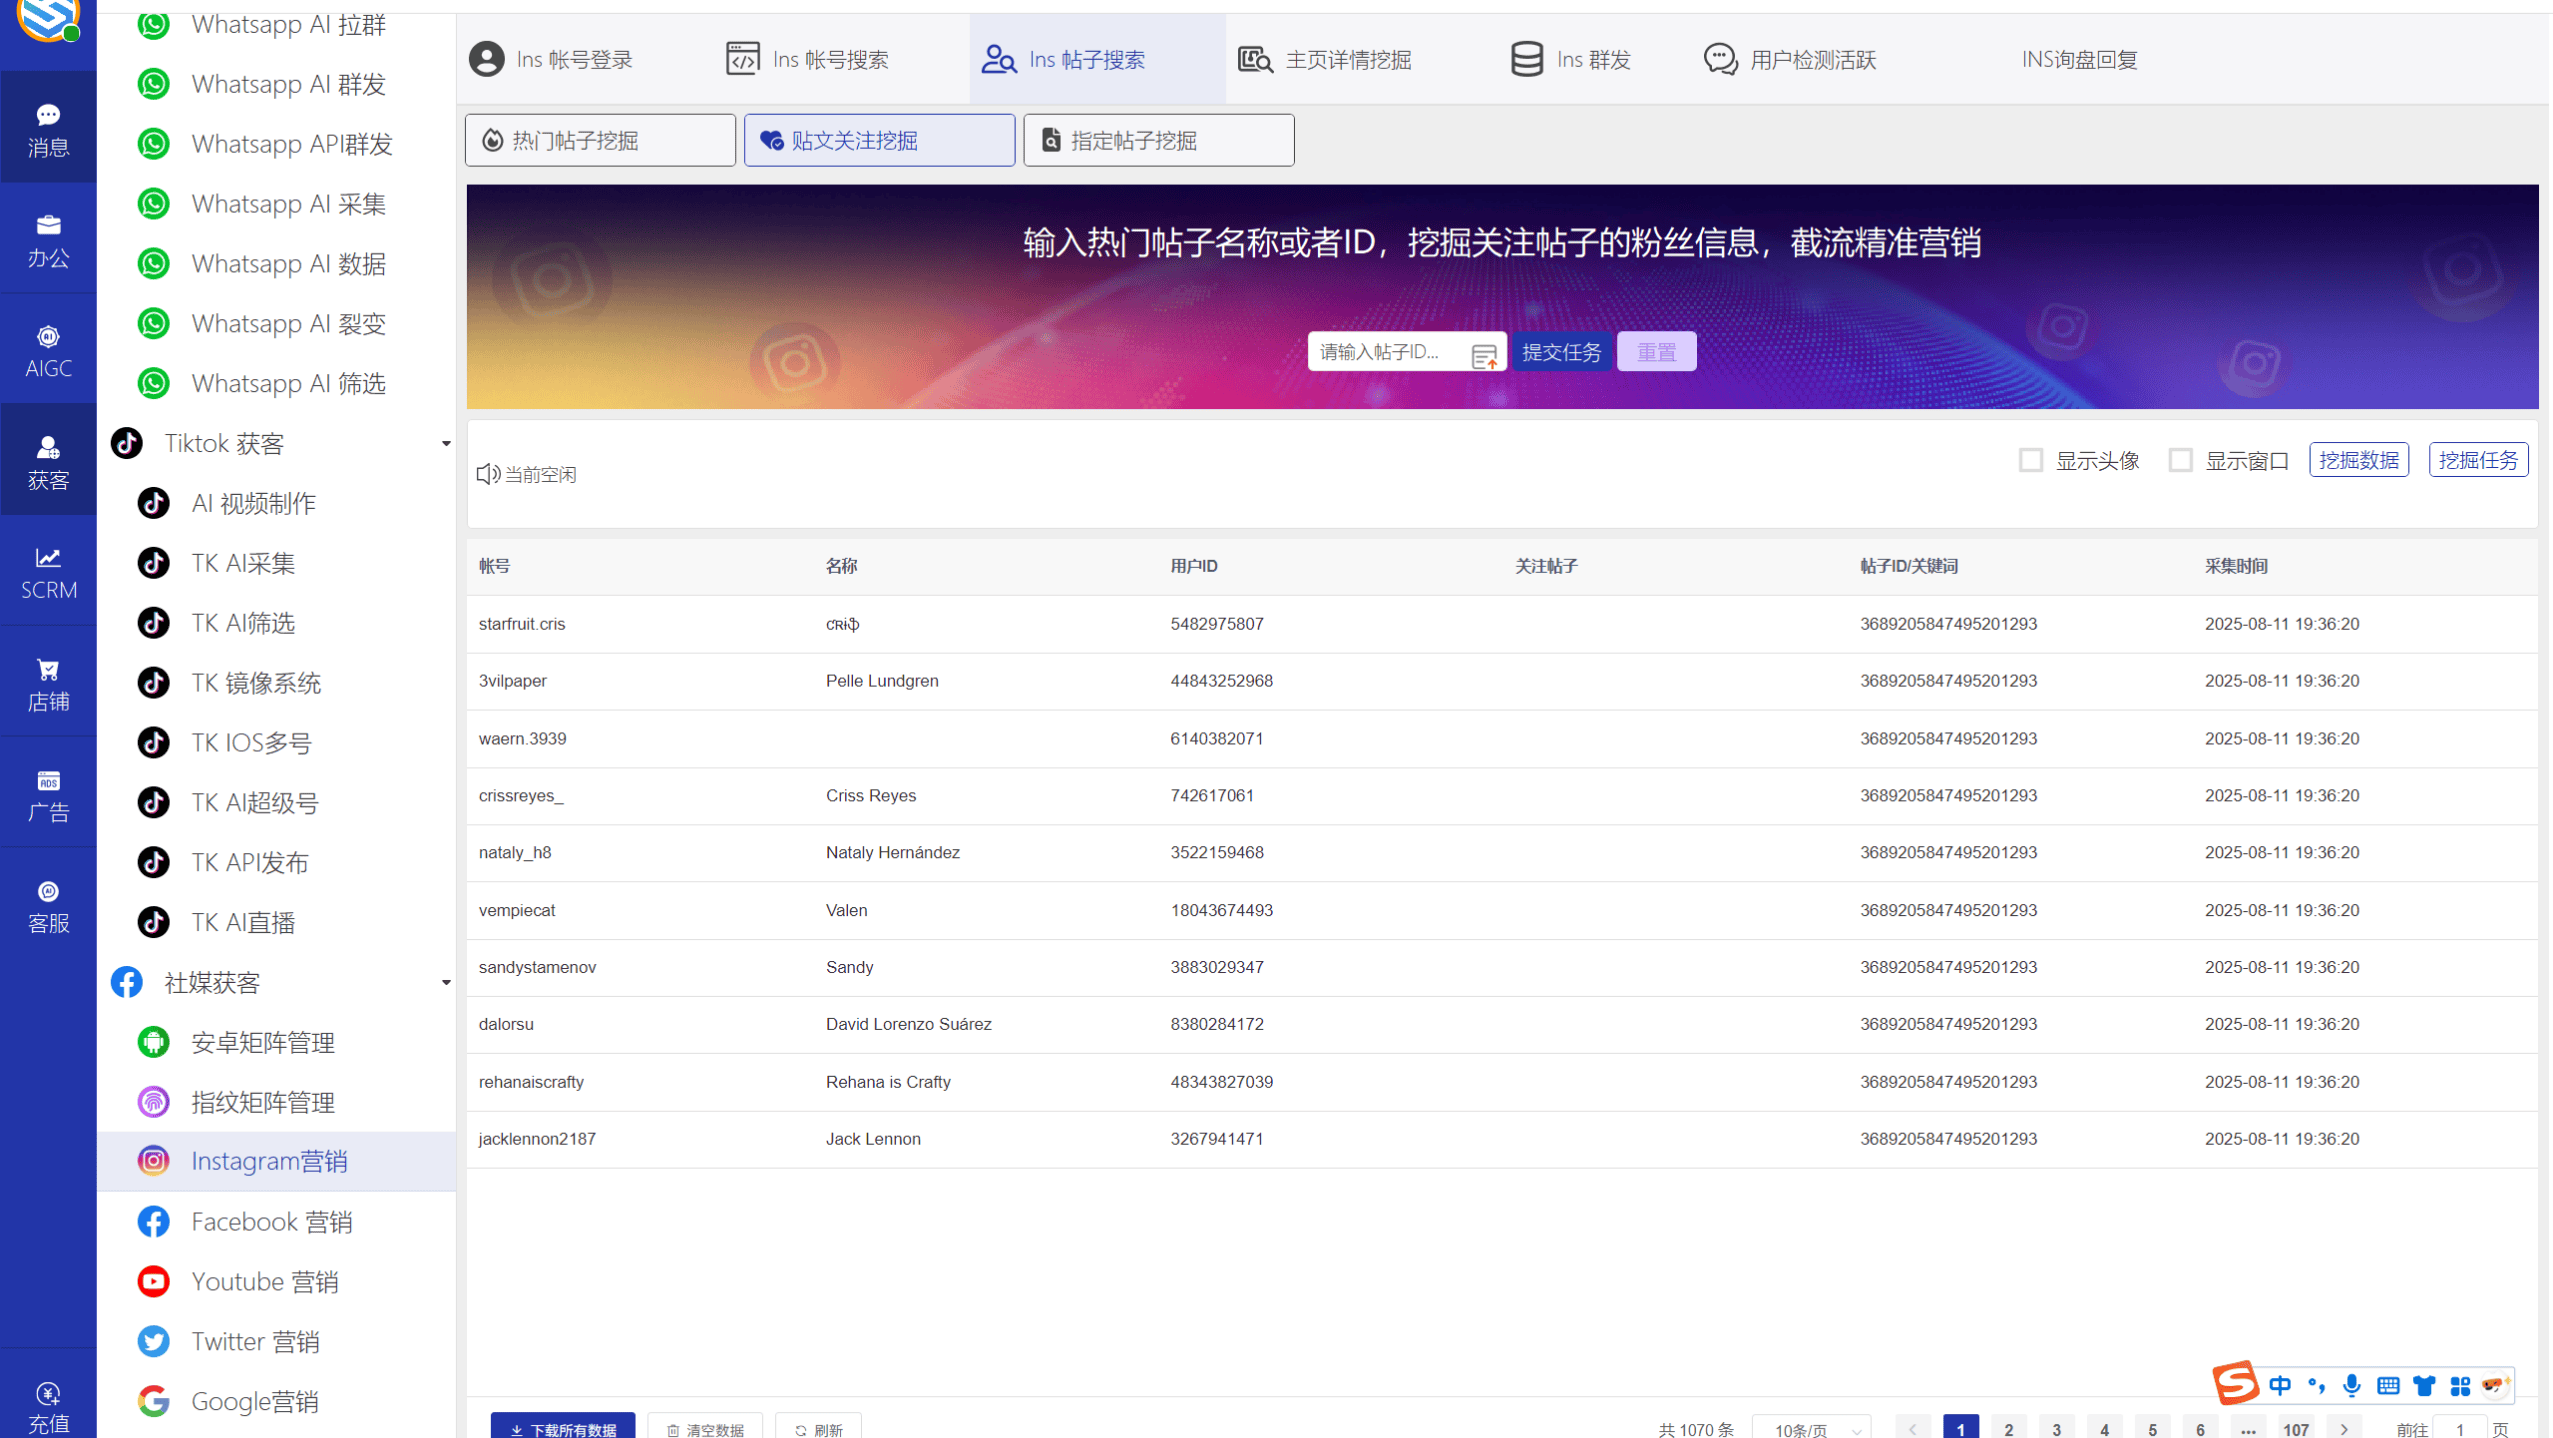Switch to the 指定帖子挖掘 tab

[x=1157, y=140]
